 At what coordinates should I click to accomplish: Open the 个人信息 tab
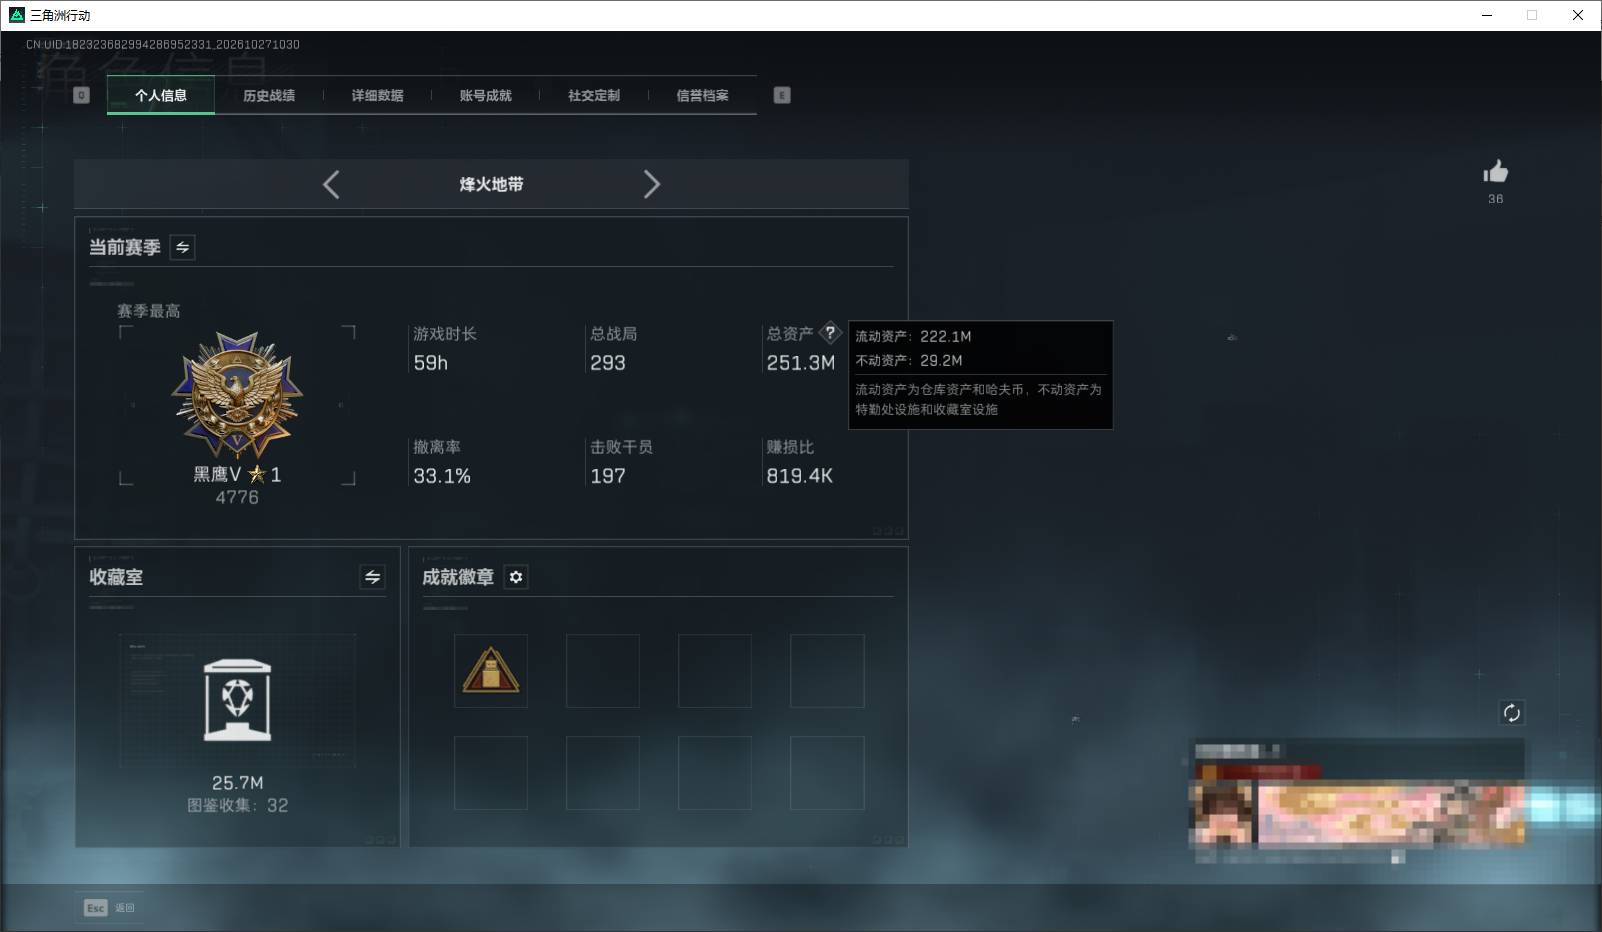161,95
